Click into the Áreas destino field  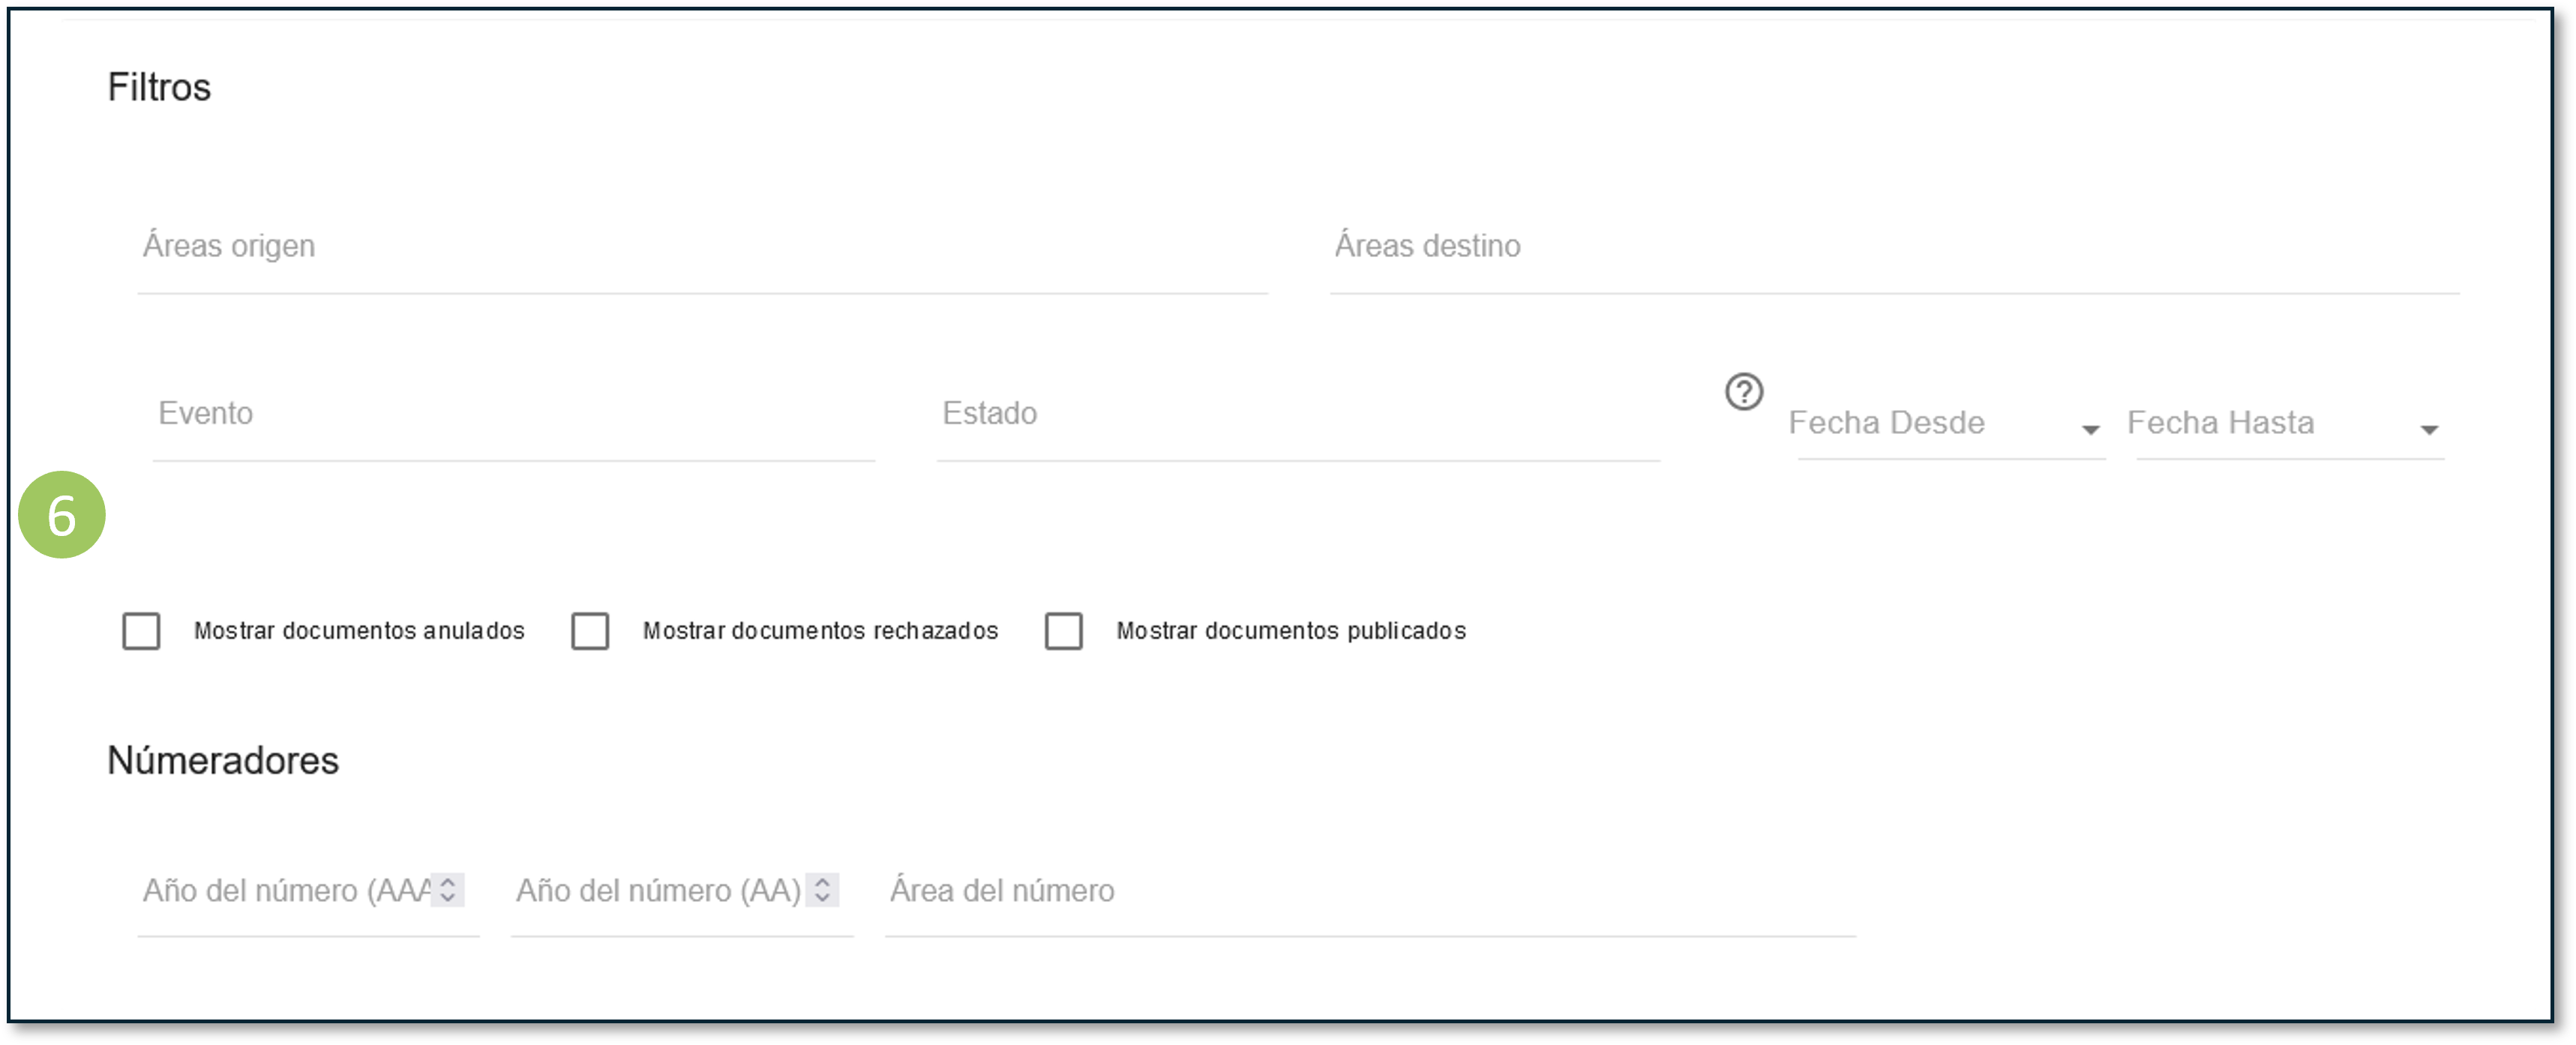click(x=1894, y=246)
